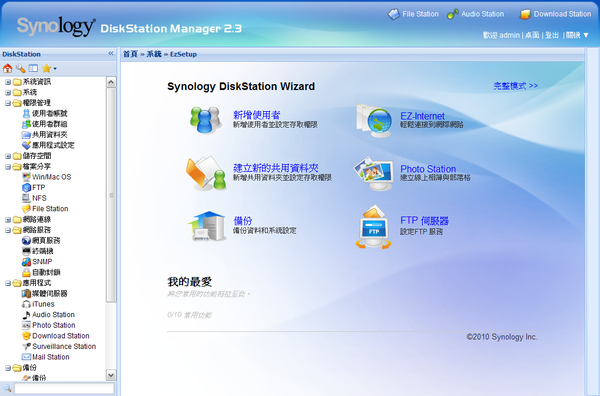Click the sidebar scrollbar up arrow

[x=111, y=82]
